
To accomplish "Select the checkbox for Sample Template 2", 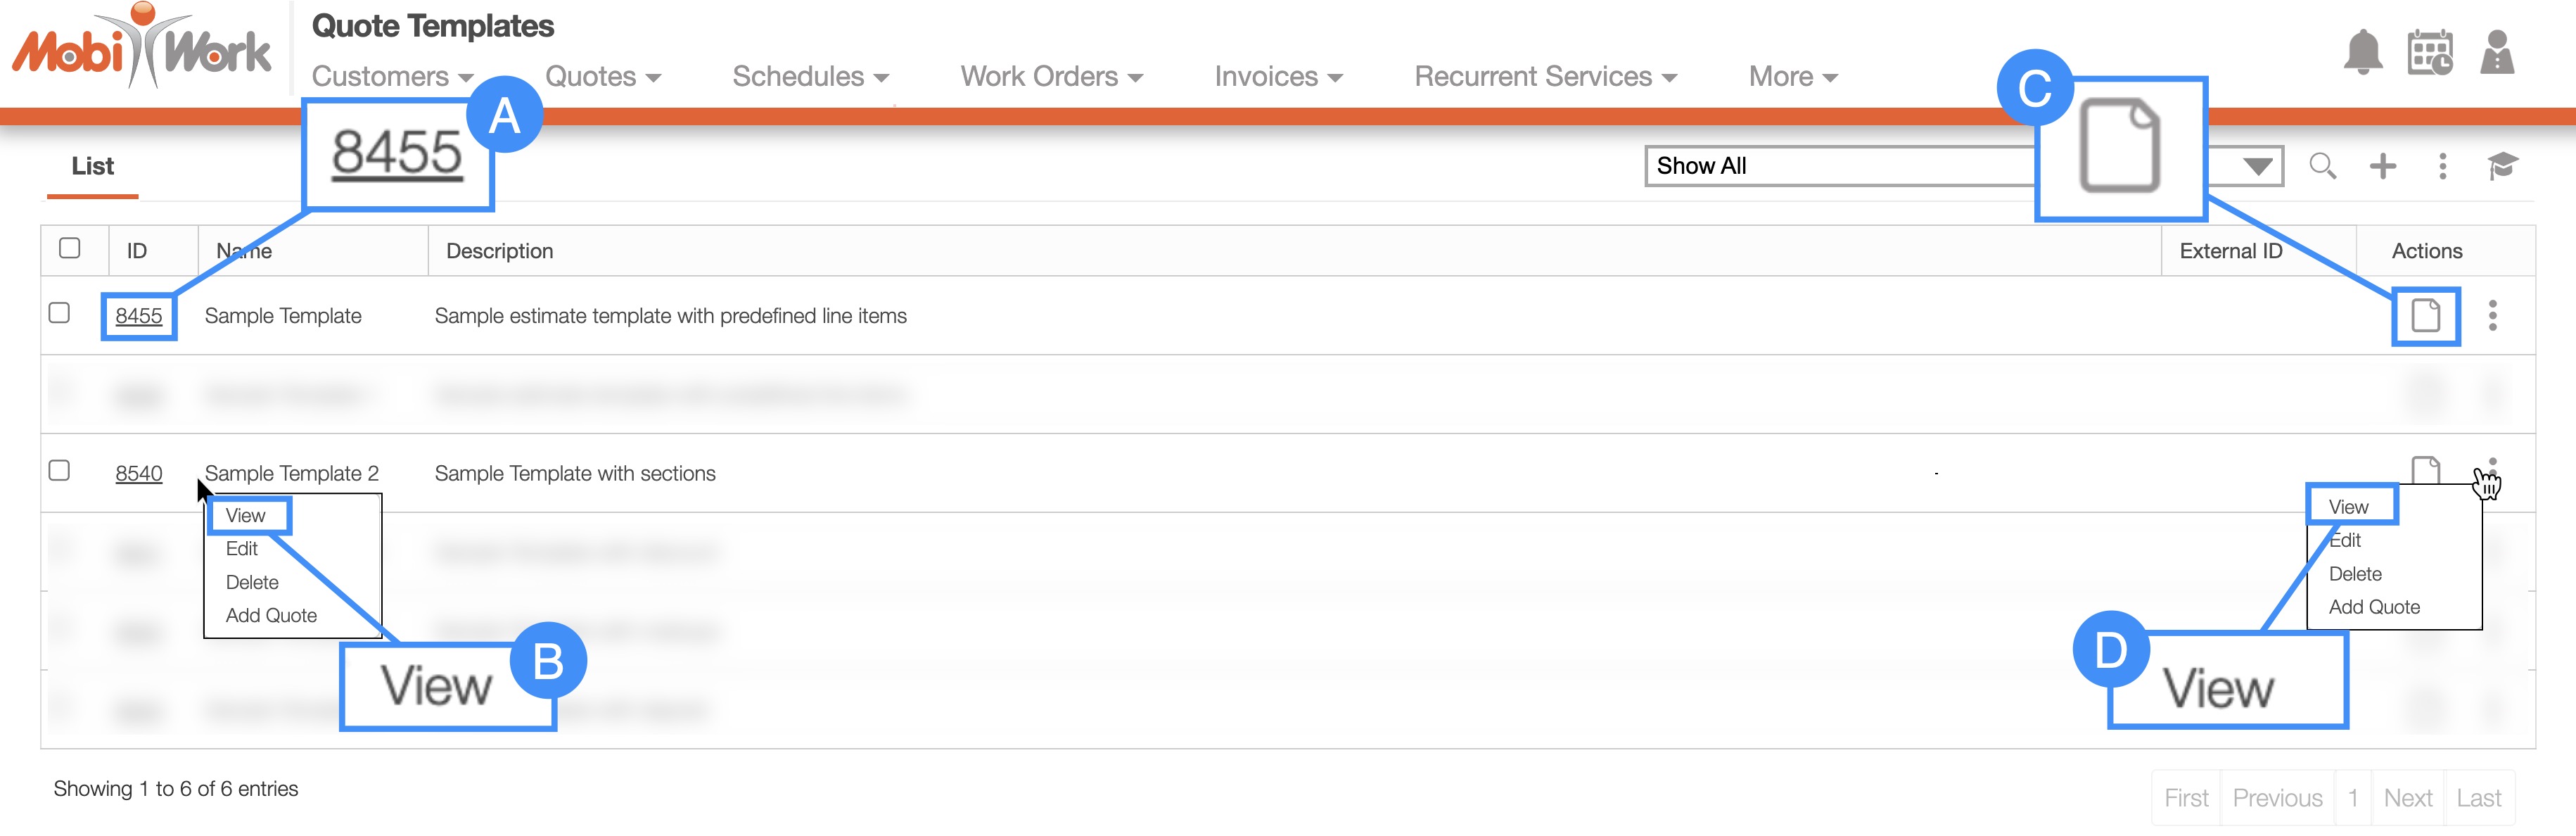I will click(x=59, y=471).
